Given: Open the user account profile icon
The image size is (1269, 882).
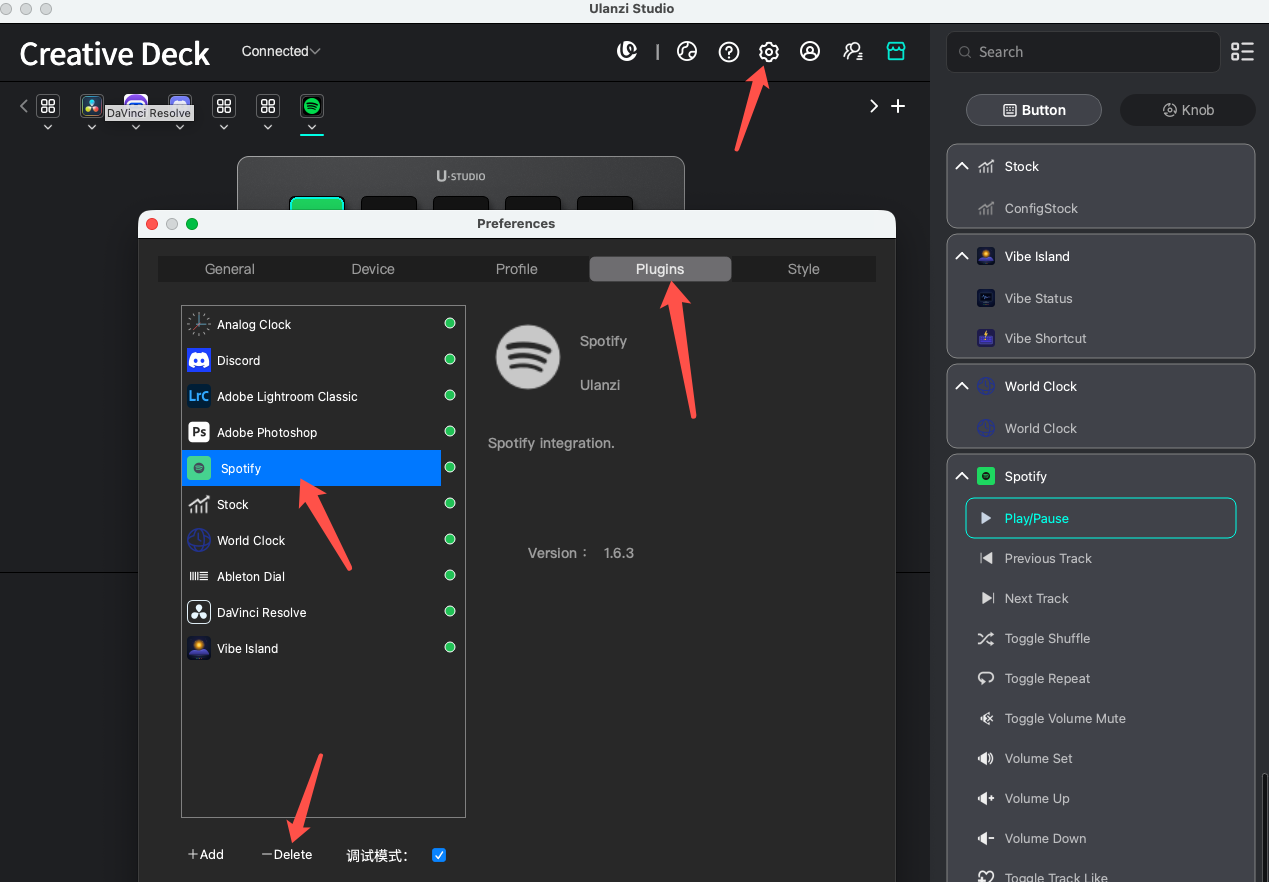Looking at the screenshot, I should click(x=810, y=52).
